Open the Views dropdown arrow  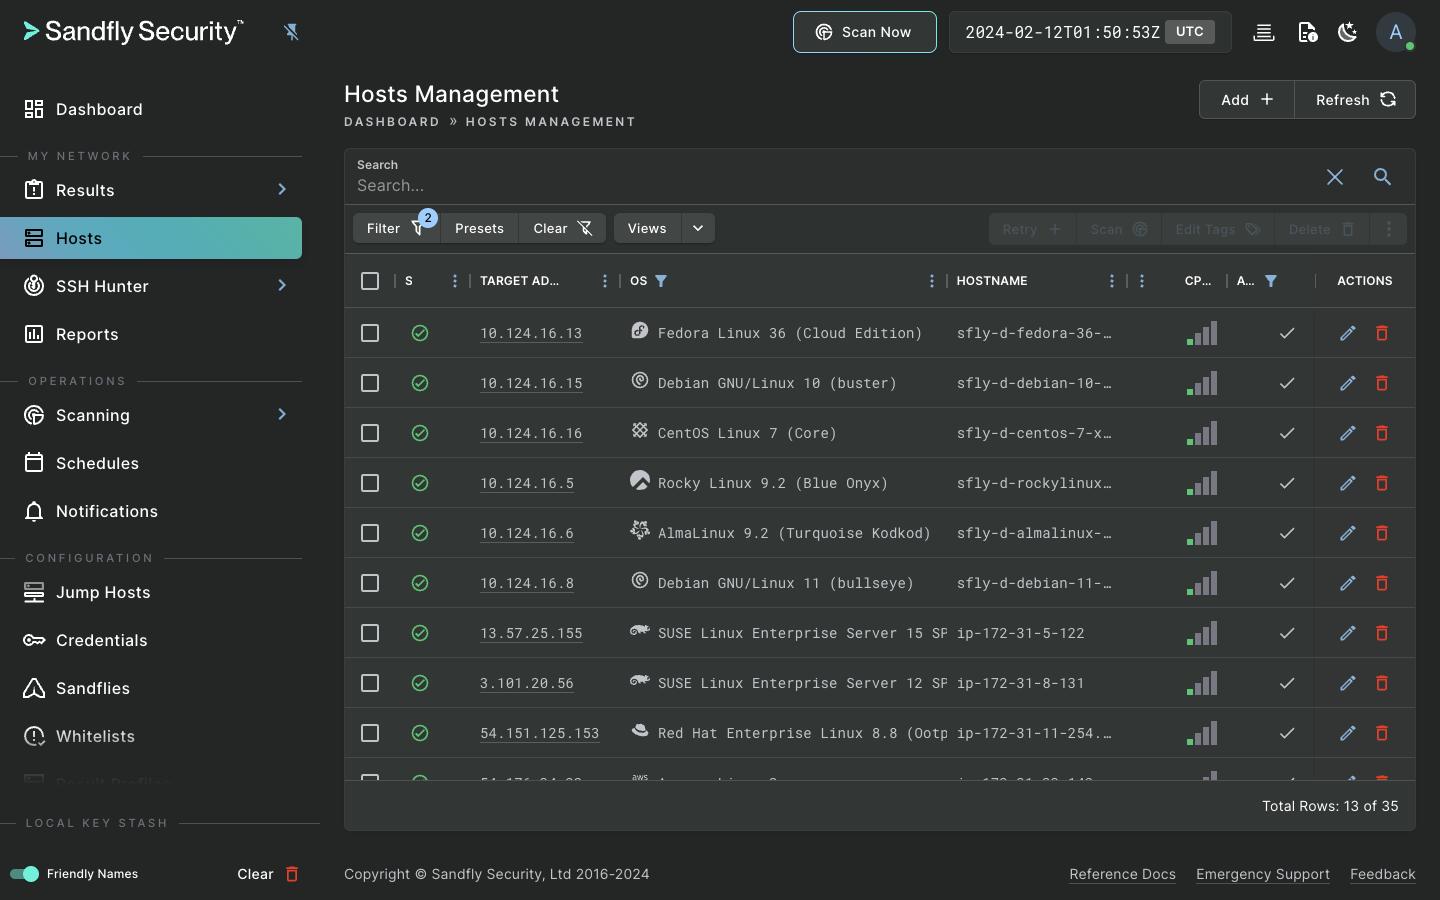click(x=698, y=228)
